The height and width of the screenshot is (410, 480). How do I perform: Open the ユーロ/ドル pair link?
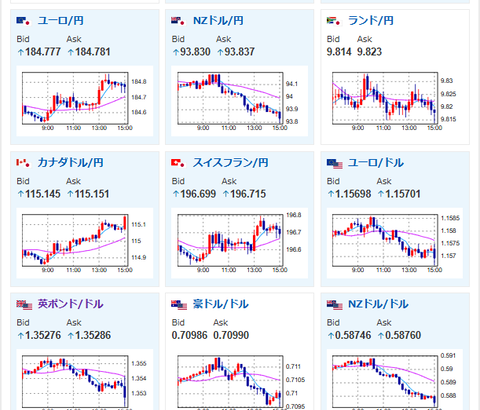pos(376,162)
